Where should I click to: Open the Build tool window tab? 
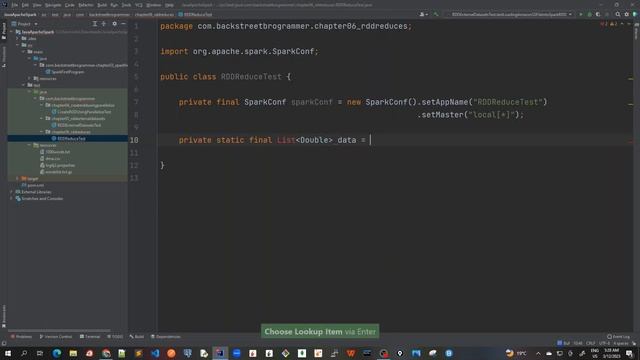click(137, 337)
